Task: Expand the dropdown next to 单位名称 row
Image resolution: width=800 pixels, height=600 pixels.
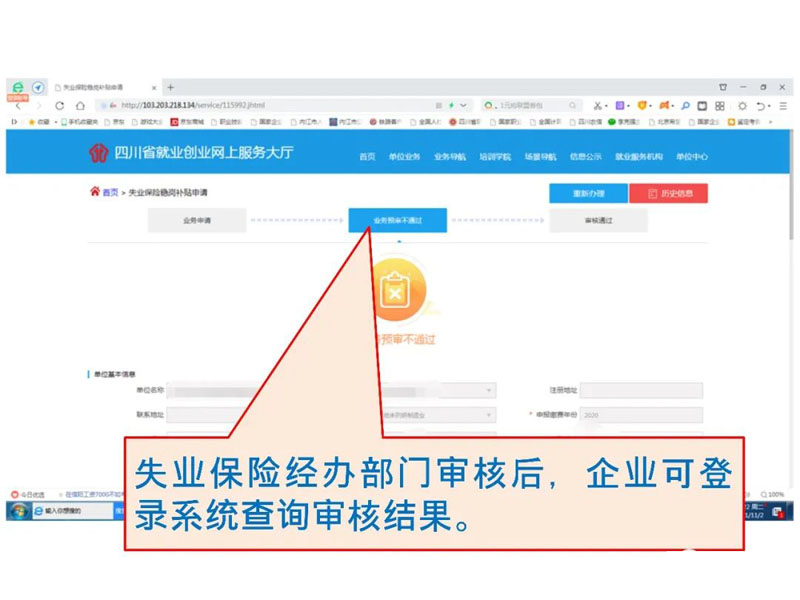Action: (x=489, y=391)
